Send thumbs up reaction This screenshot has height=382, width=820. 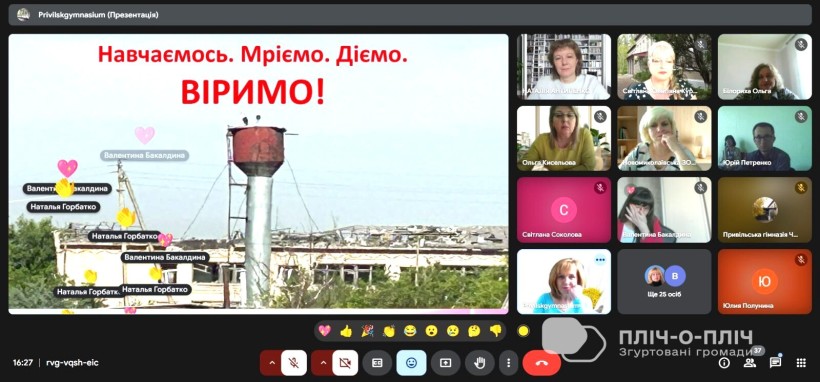tap(346, 331)
